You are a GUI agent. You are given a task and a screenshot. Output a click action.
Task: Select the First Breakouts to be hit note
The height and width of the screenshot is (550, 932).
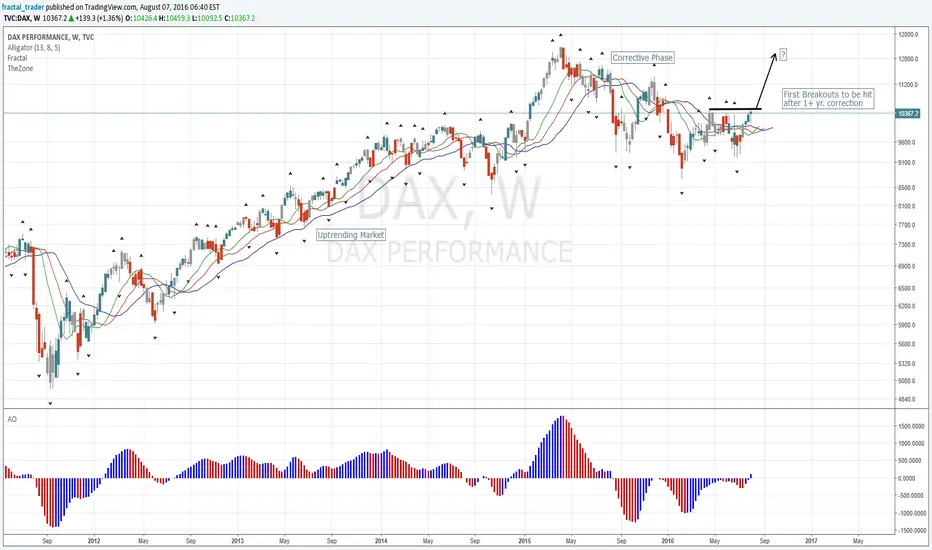827,99
